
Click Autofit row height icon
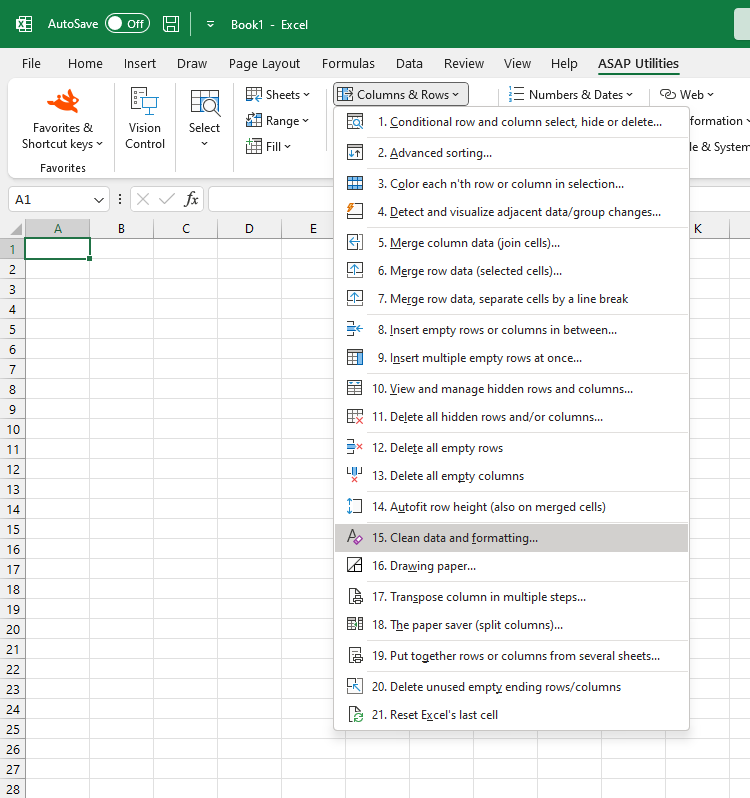click(355, 507)
